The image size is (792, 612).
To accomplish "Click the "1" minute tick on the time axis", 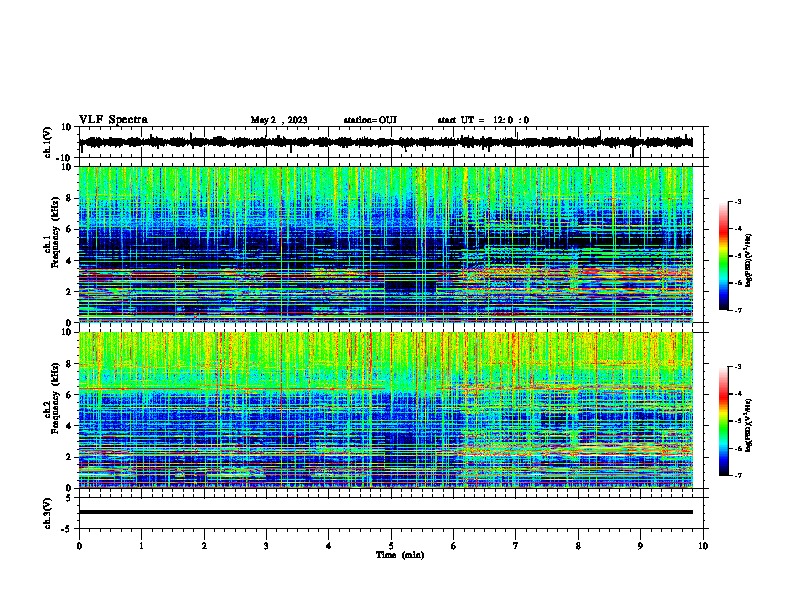I will click(141, 546).
